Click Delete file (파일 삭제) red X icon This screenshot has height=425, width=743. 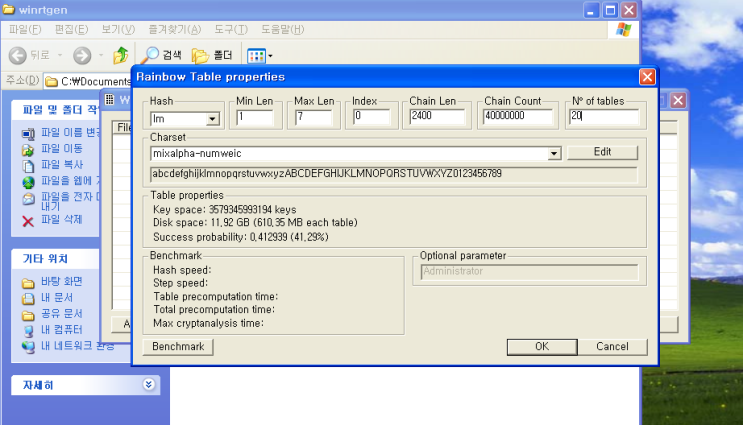click(x=28, y=221)
